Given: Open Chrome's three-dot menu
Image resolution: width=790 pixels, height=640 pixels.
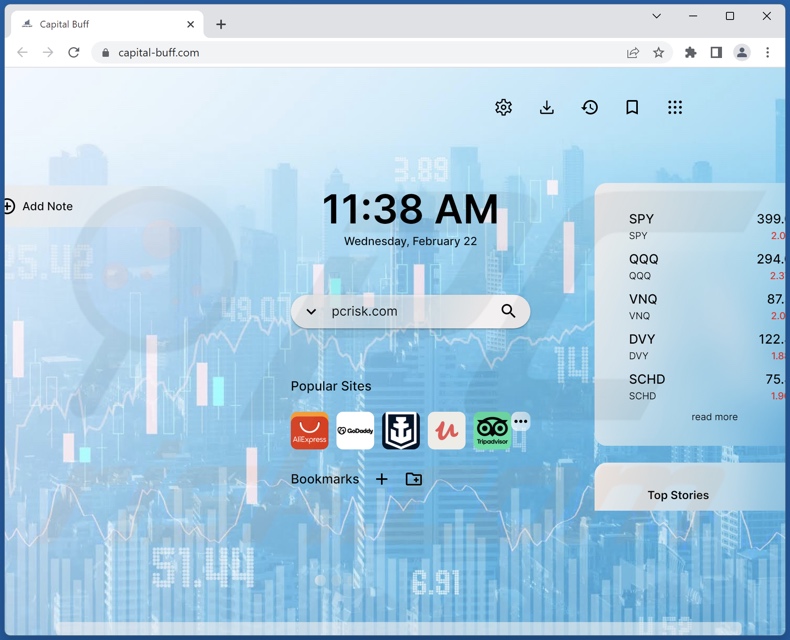Looking at the screenshot, I should [x=767, y=53].
